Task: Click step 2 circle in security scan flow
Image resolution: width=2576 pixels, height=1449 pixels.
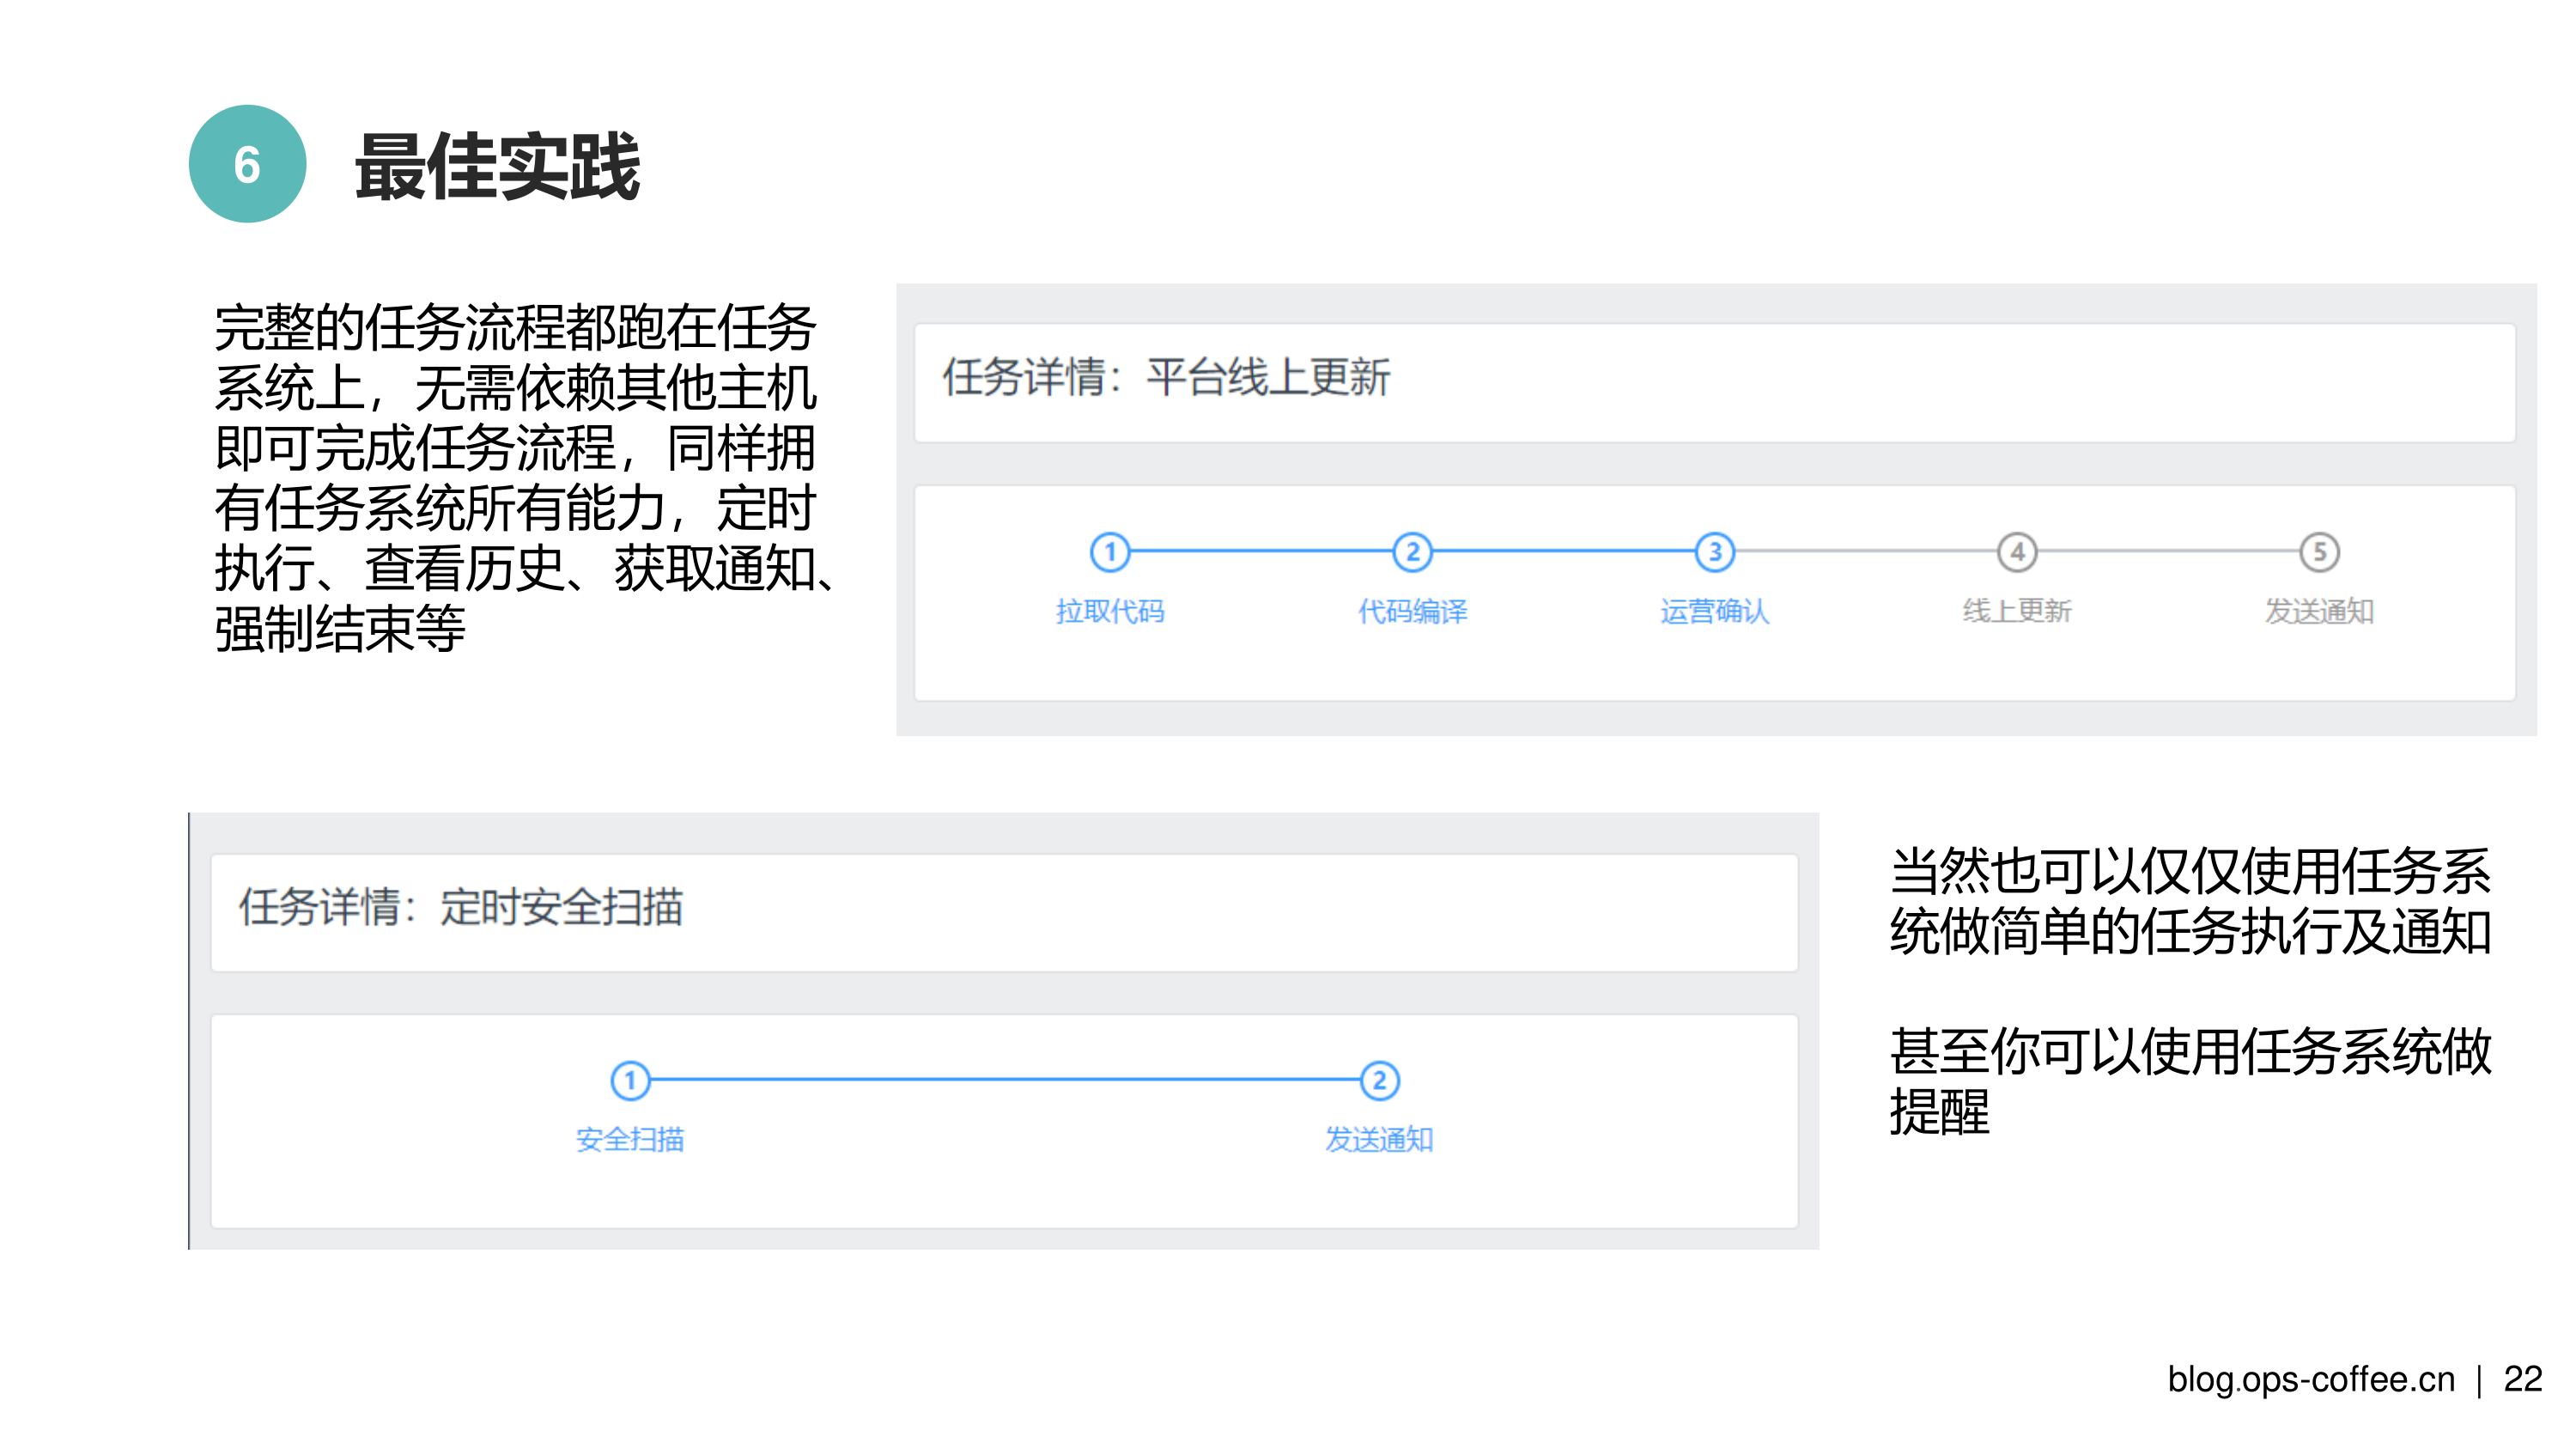Action: pos(1379,1080)
